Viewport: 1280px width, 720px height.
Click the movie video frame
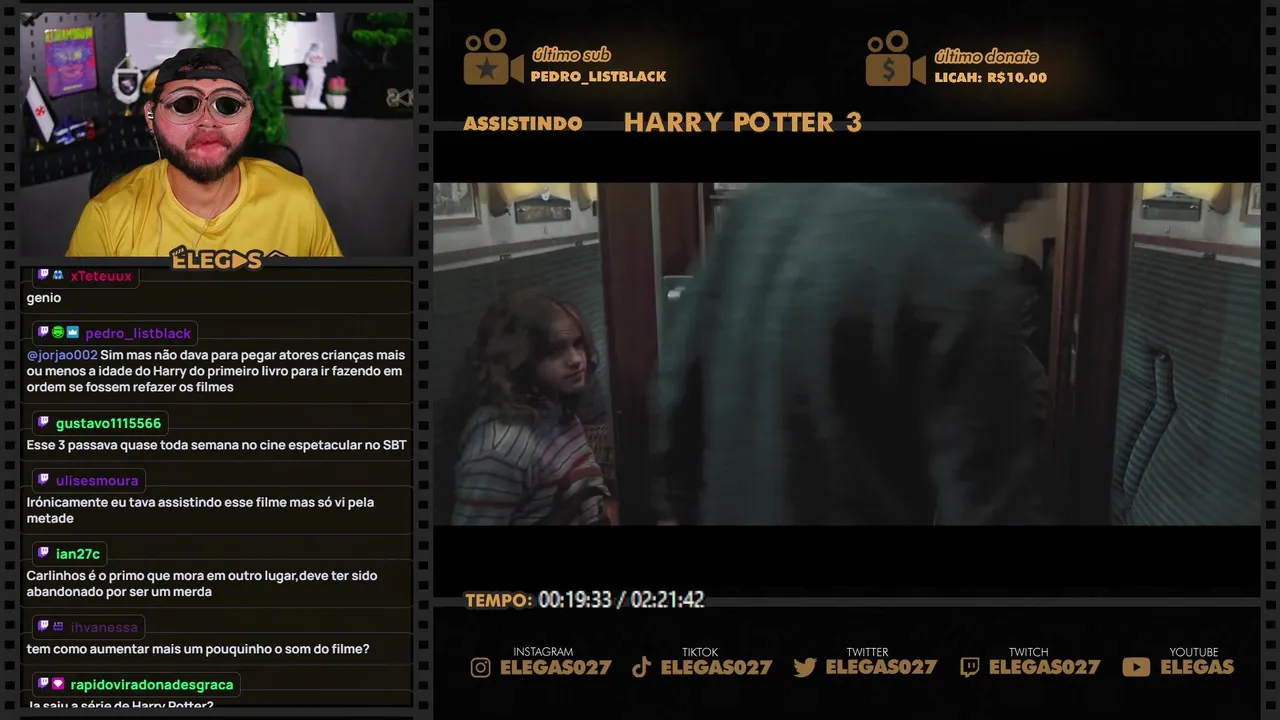846,354
